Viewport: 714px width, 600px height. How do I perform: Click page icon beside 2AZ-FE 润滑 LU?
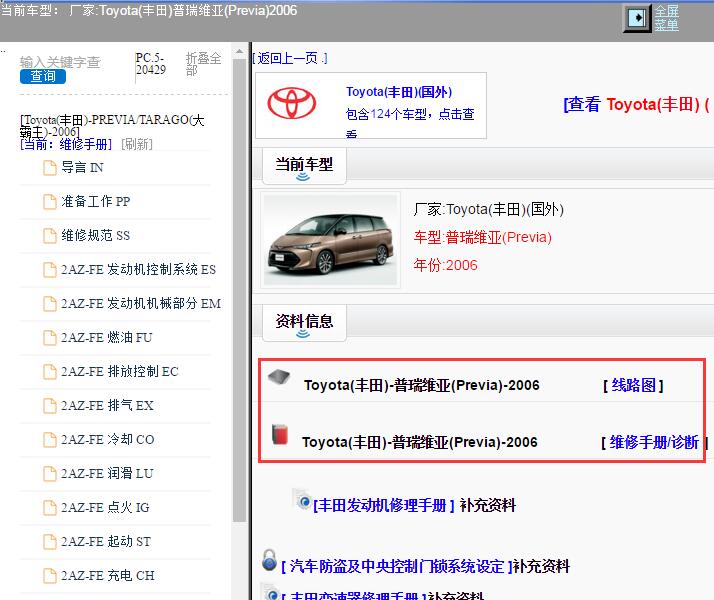coord(50,473)
